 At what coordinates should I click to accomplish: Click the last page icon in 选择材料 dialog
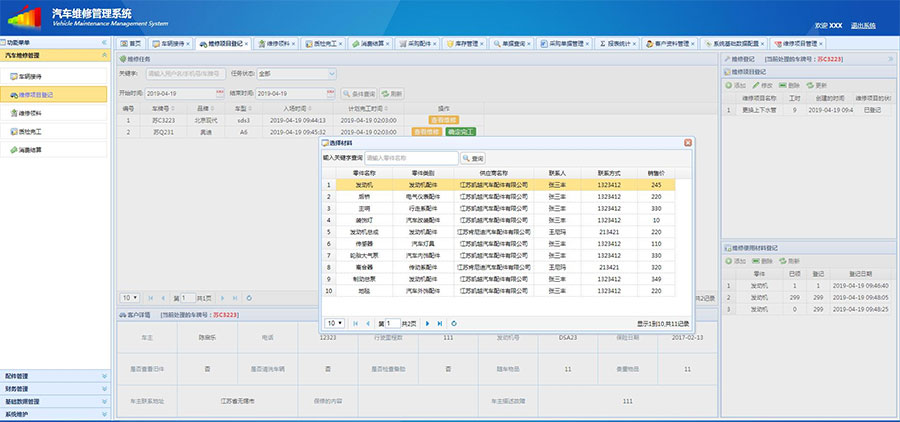[x=439, y=323]
